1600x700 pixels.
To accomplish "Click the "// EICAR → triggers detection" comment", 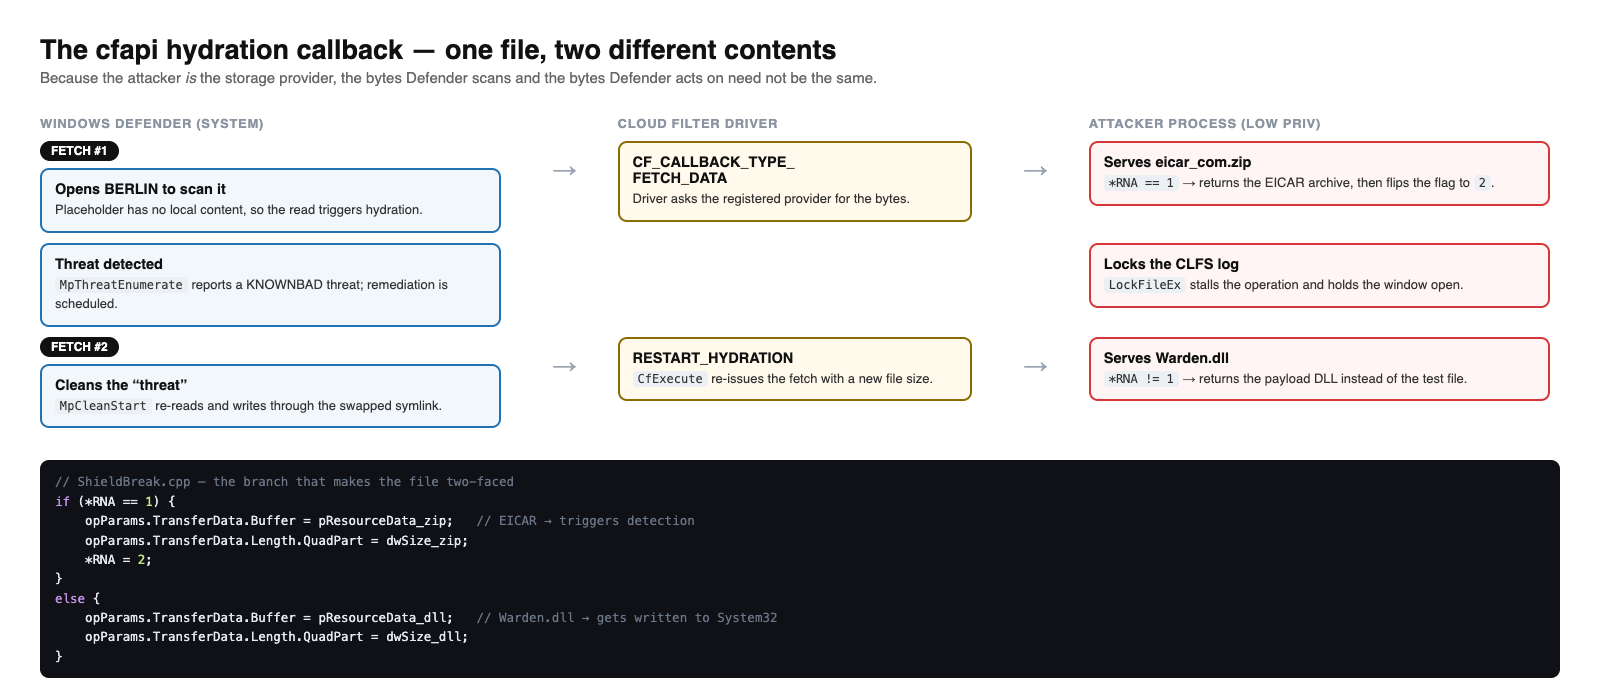I will [585, 521].
